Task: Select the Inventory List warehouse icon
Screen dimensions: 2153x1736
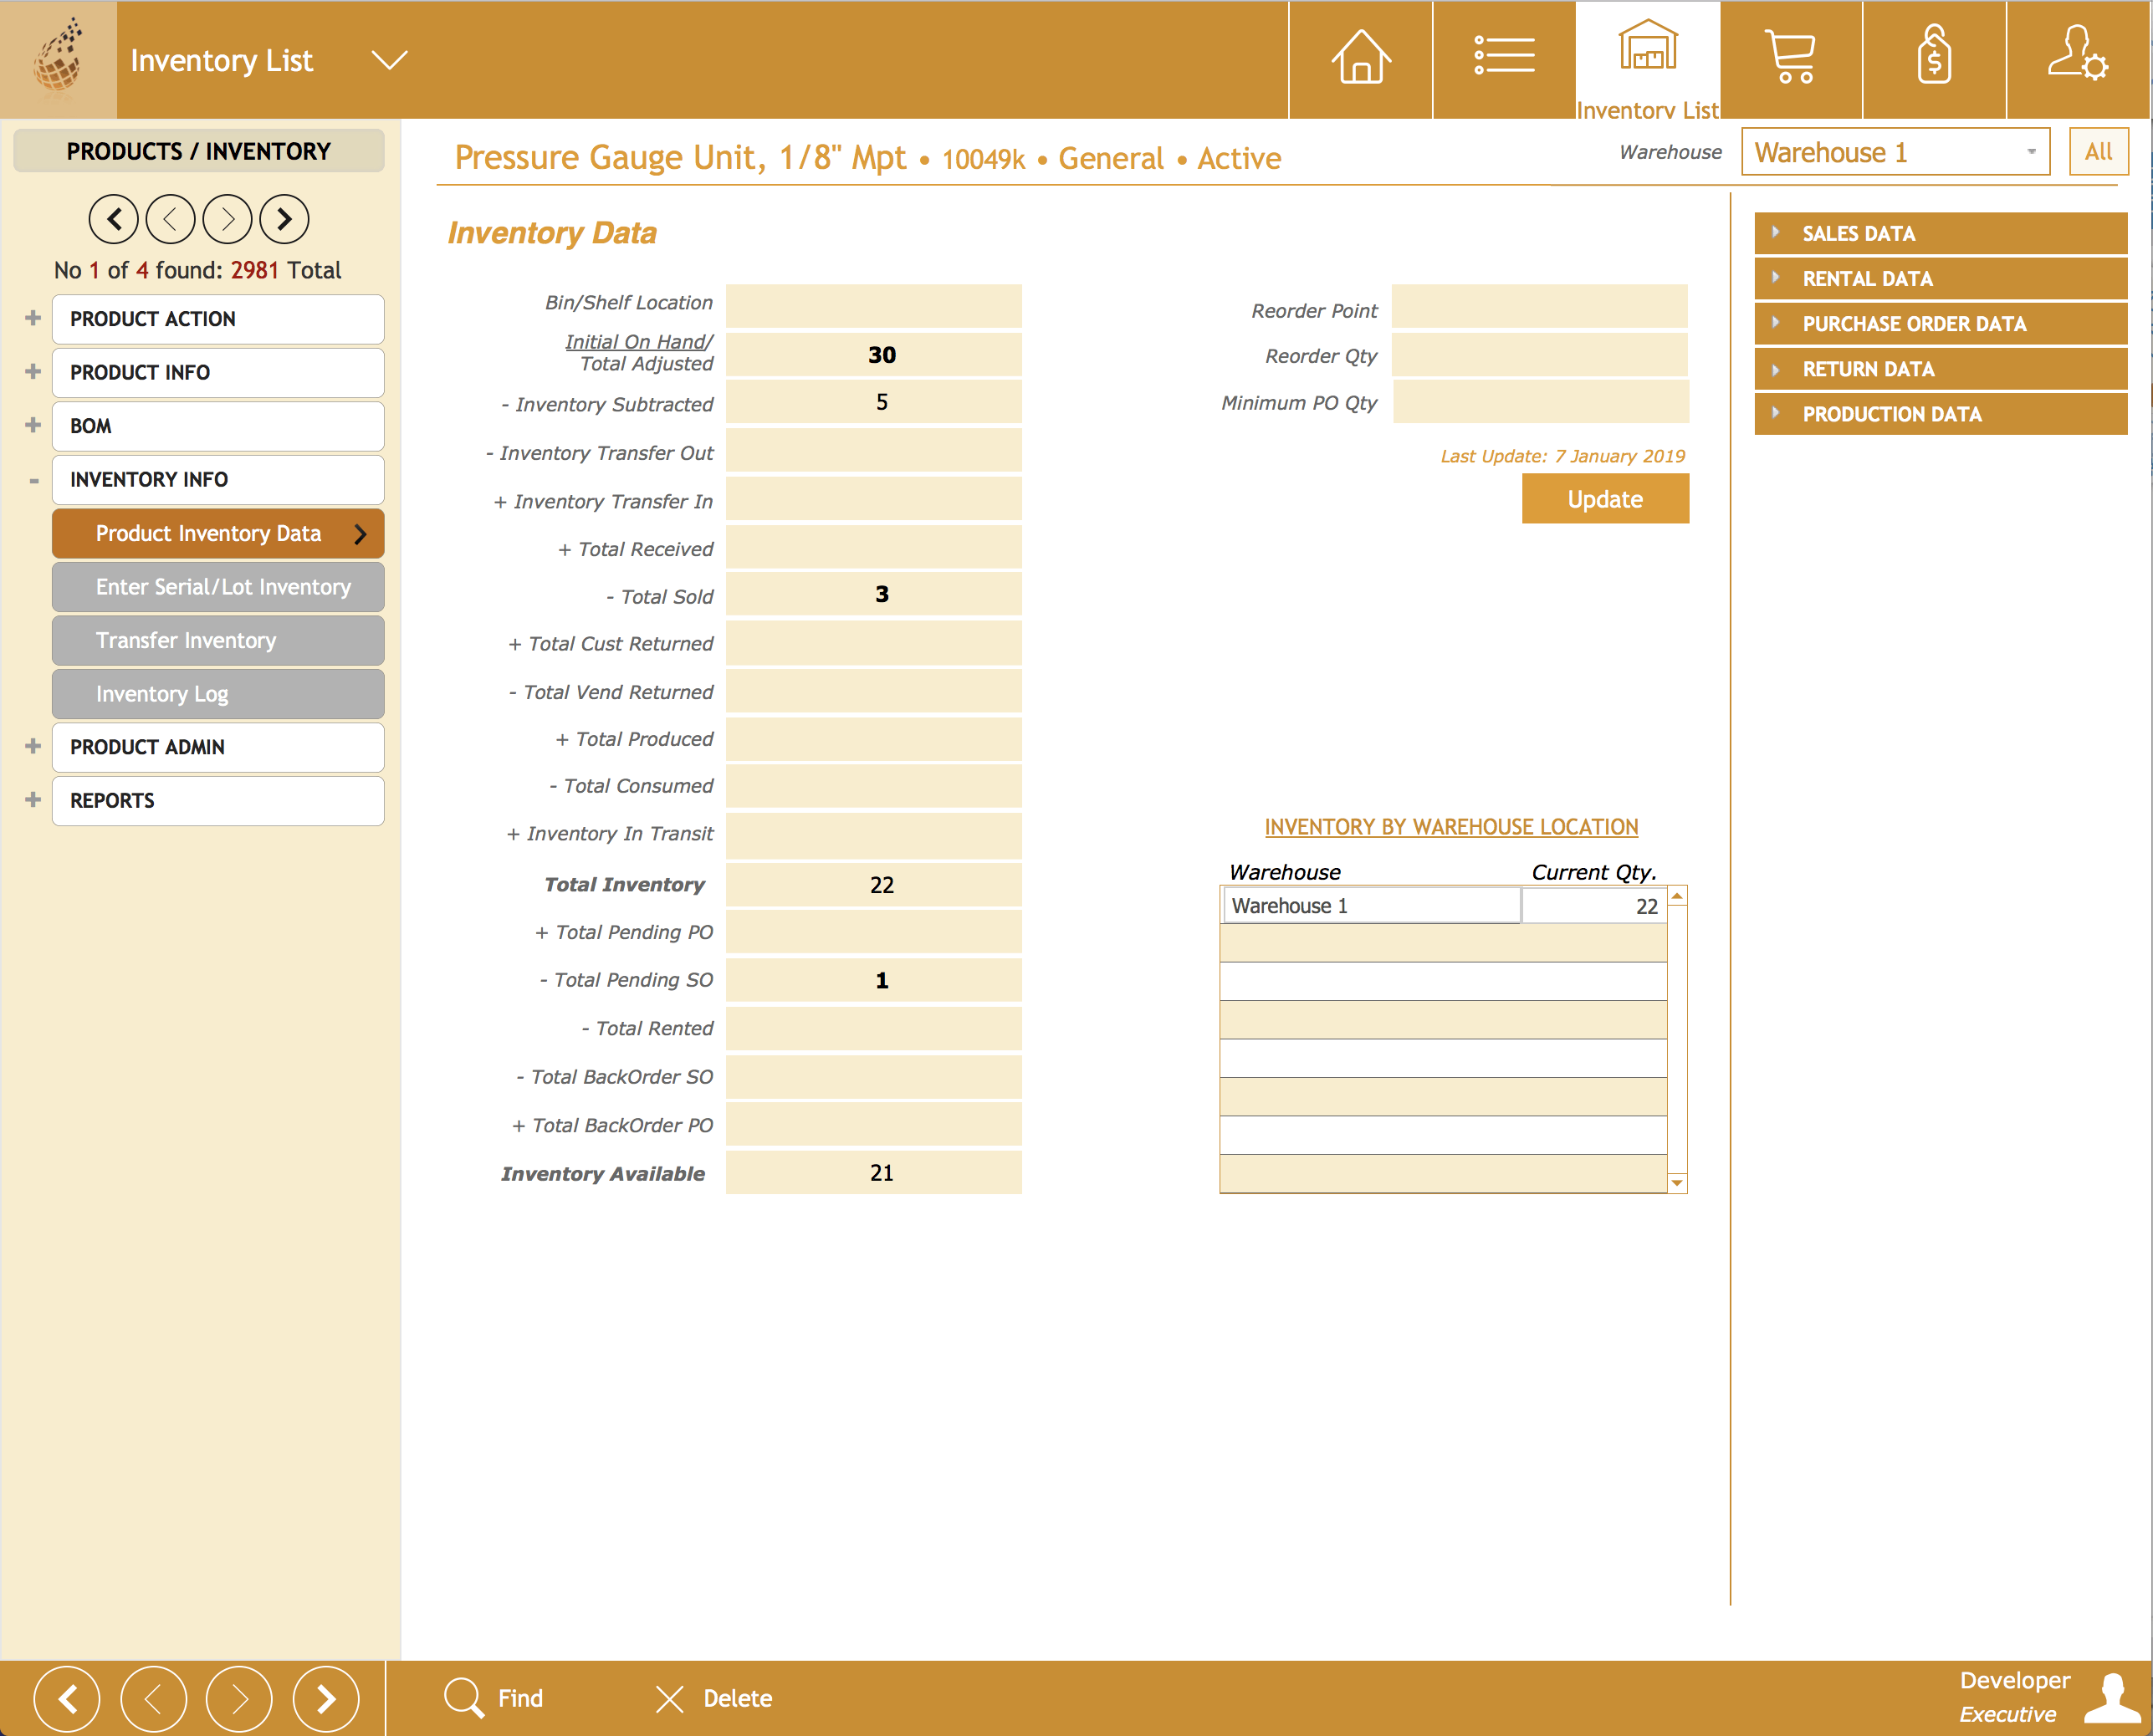Action: pyautogui.click(x=1647, y=46)
